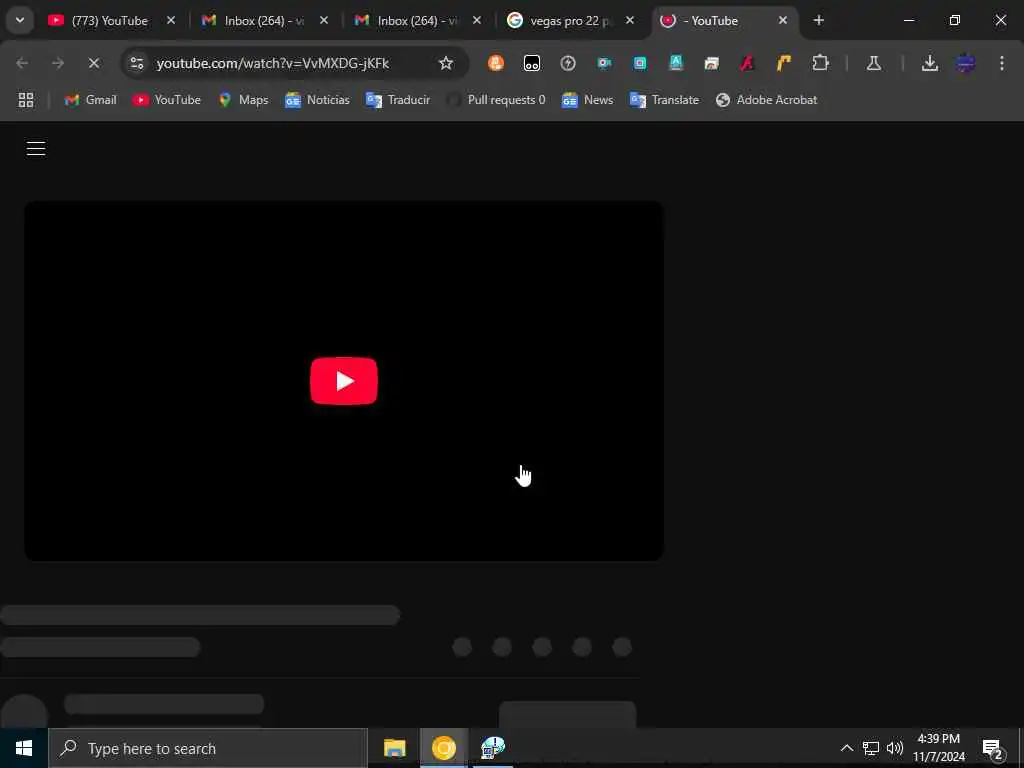Open the yellow arrow-shaped extension icon
This screenshot has width=1024, height=768.
click(784, 63)
